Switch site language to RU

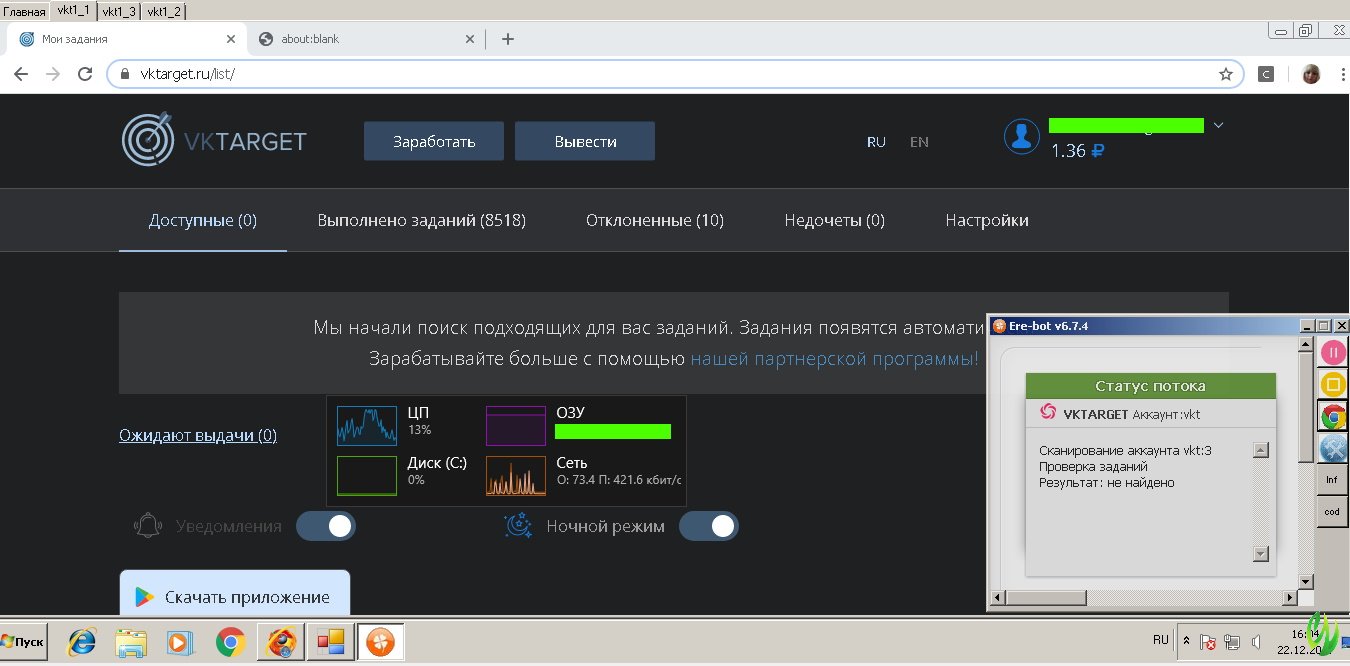tap(876, 142)
